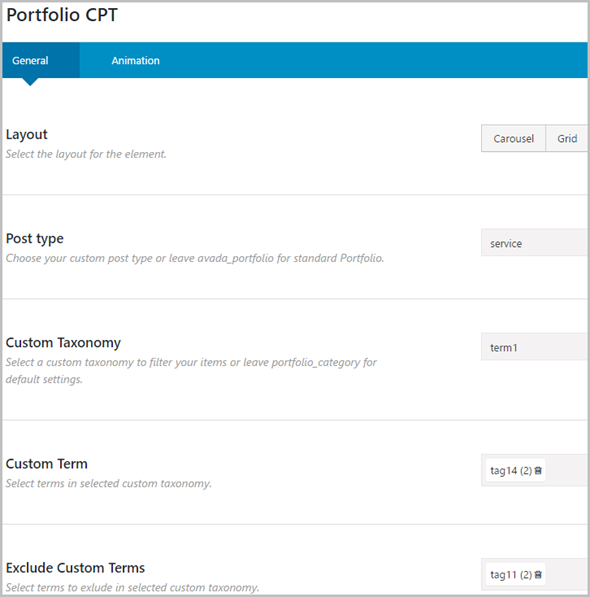Screen dimensions: 590x597
Task: Click the avada_portfolio post type description text
Action: (195, 258)
